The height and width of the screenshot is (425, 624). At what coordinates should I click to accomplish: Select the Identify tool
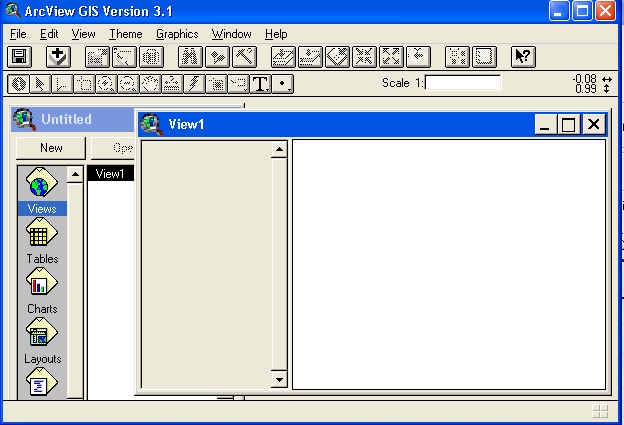(18, 84)
